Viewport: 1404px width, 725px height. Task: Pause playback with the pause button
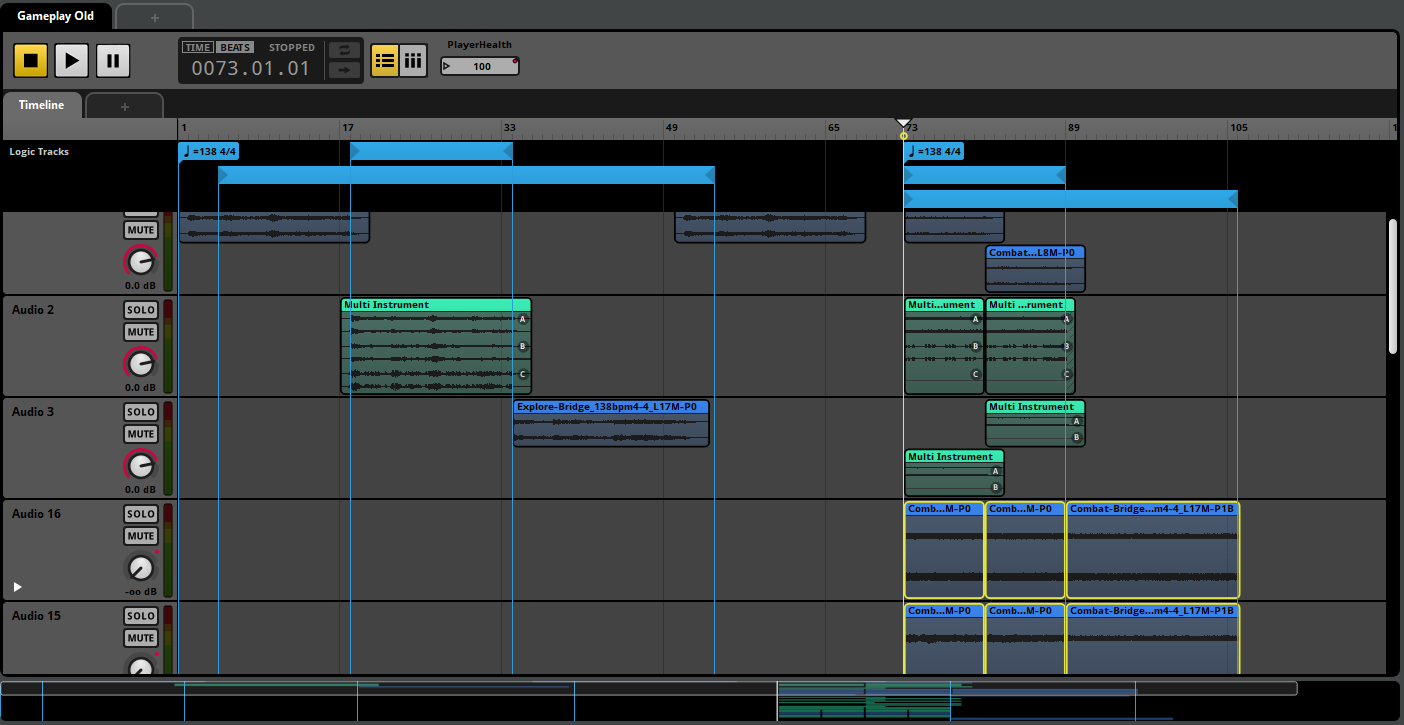coord(112,60)
